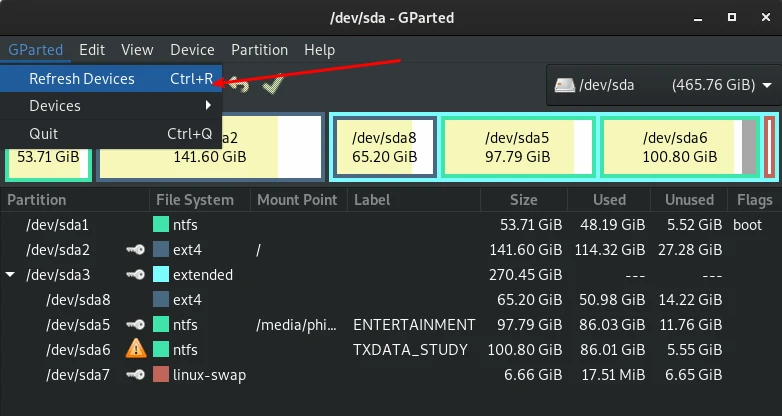This screenshot has width=782, height=416.
Task: Select the /dev/sda2 partition row
Action: click(391, 250)
